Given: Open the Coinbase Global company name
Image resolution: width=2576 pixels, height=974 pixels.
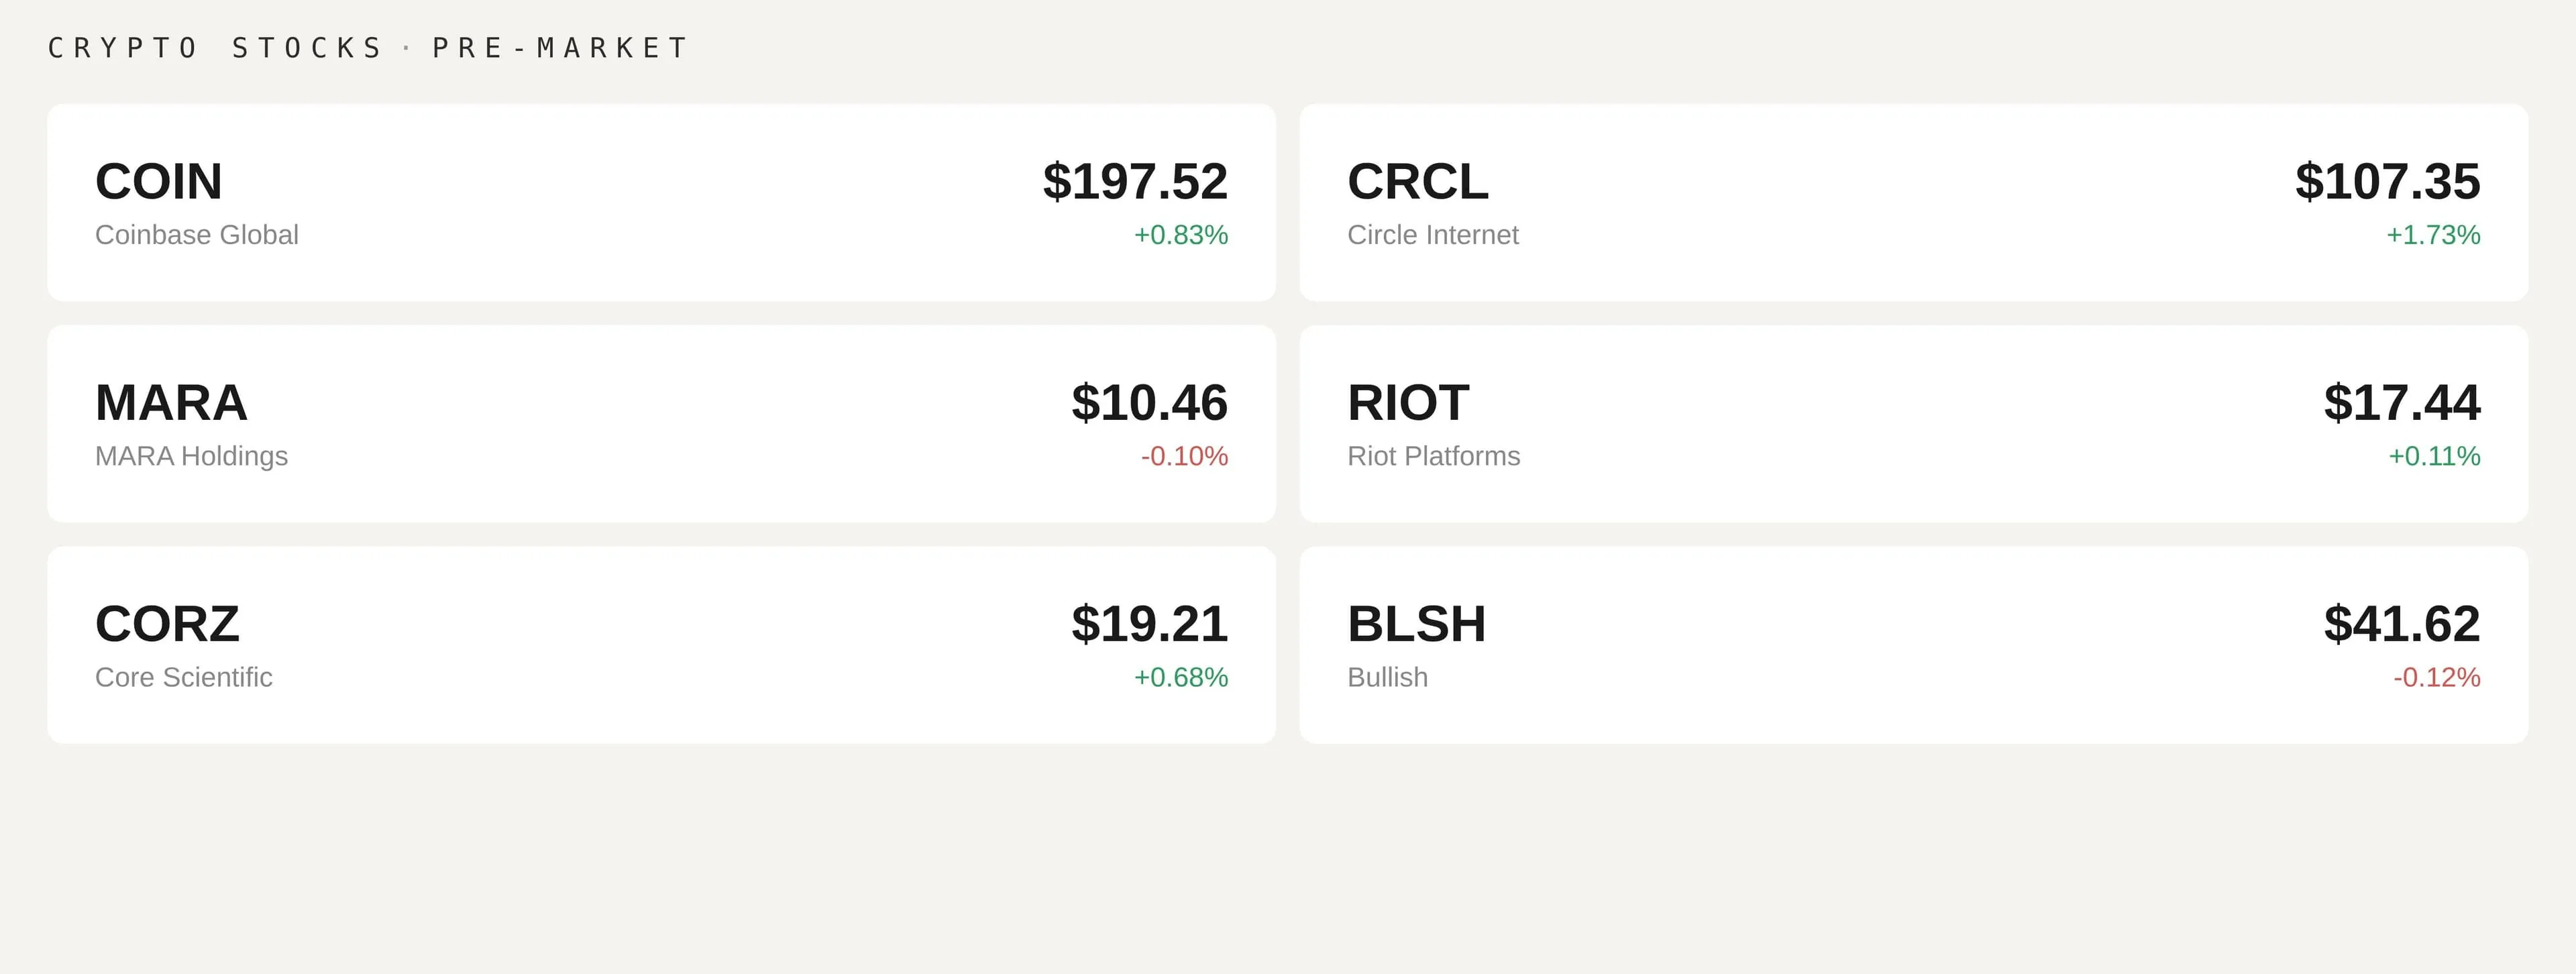Looking at the screenshot, I should coord(197,235).
